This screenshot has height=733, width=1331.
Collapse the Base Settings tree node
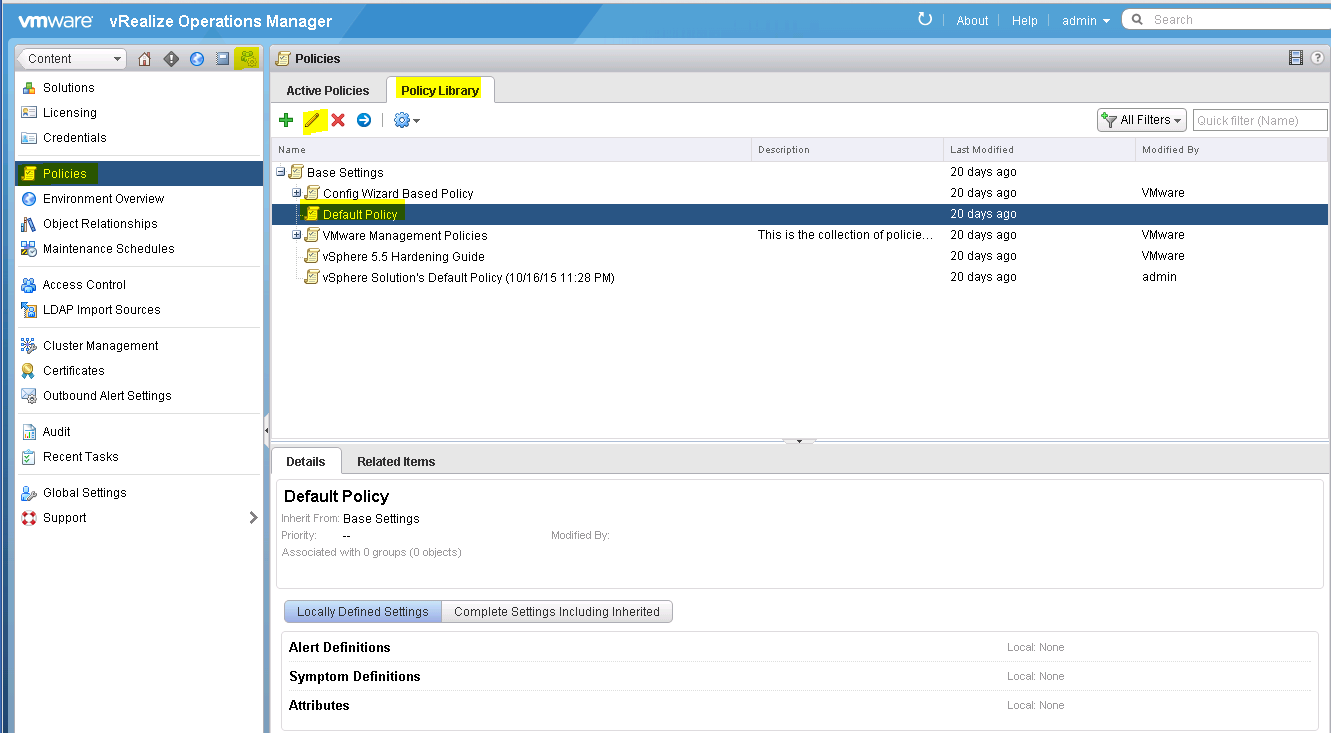pos(281,172)
